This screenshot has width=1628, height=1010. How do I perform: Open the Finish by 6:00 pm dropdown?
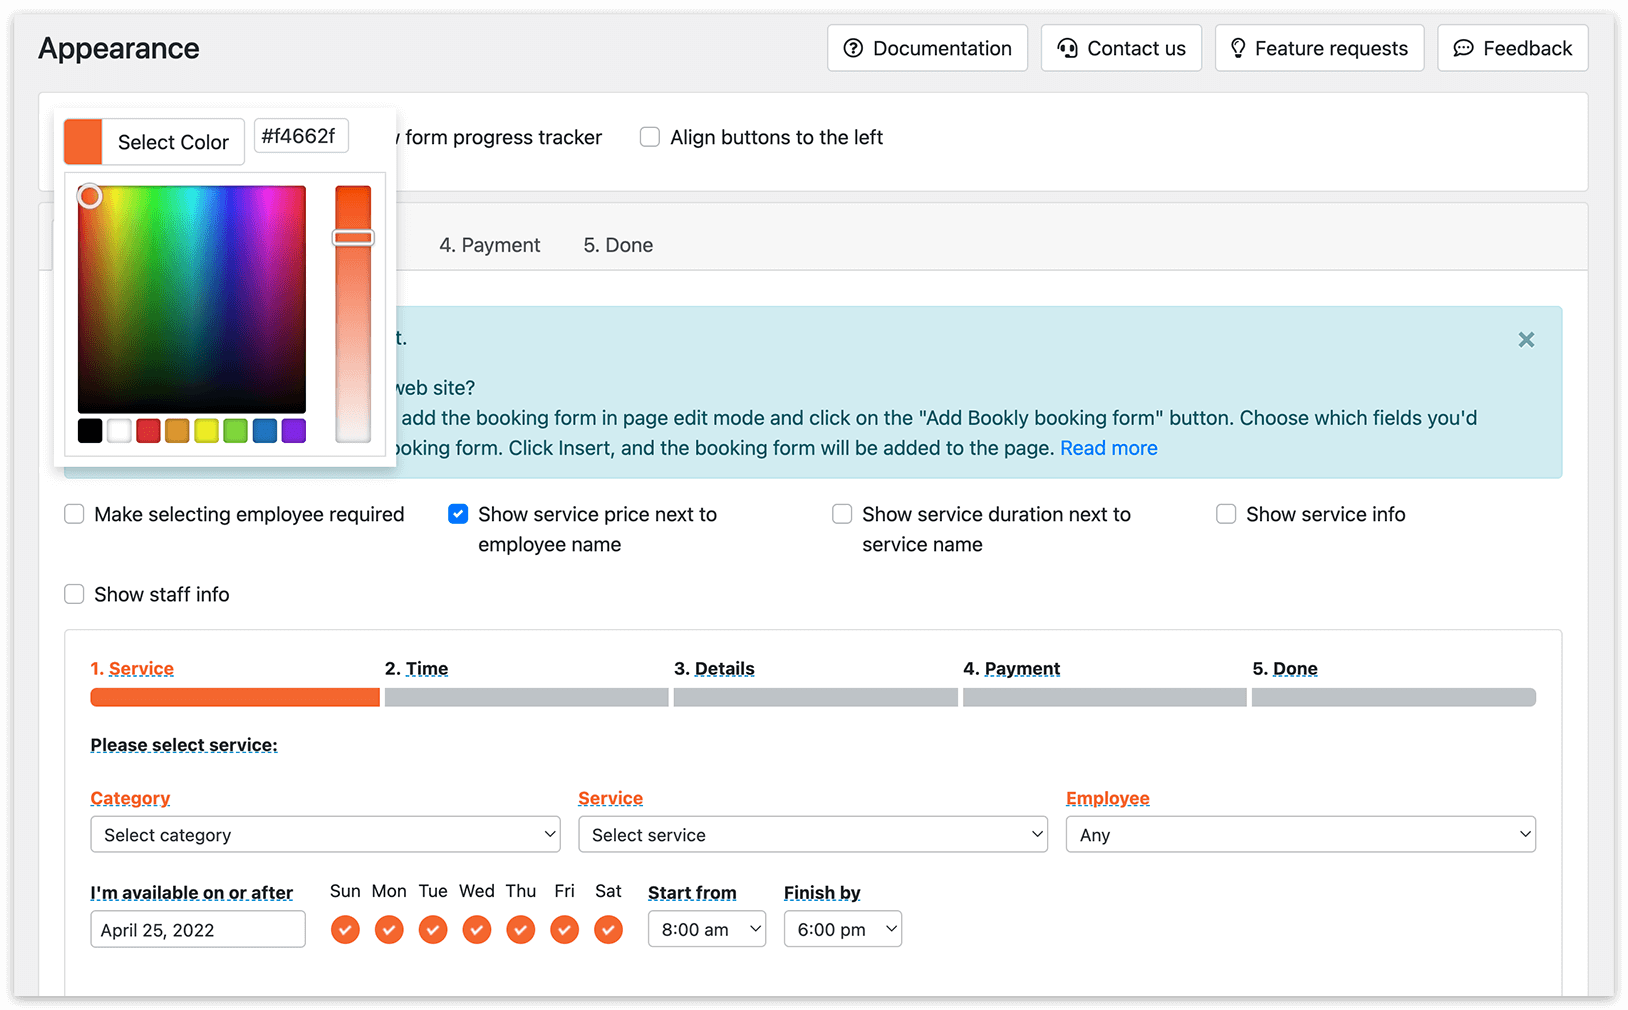coord(843,929)
